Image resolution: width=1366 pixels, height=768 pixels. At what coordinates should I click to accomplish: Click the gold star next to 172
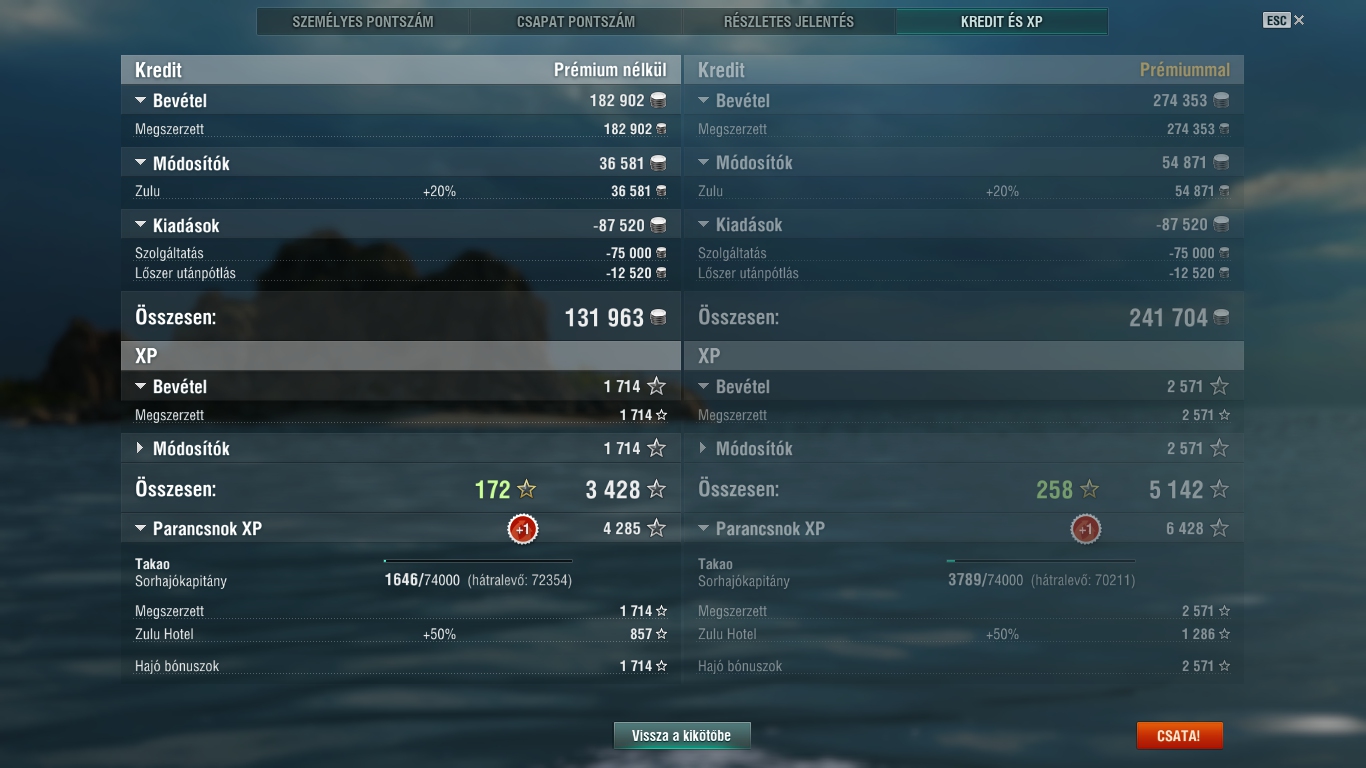tap(526, 489)
